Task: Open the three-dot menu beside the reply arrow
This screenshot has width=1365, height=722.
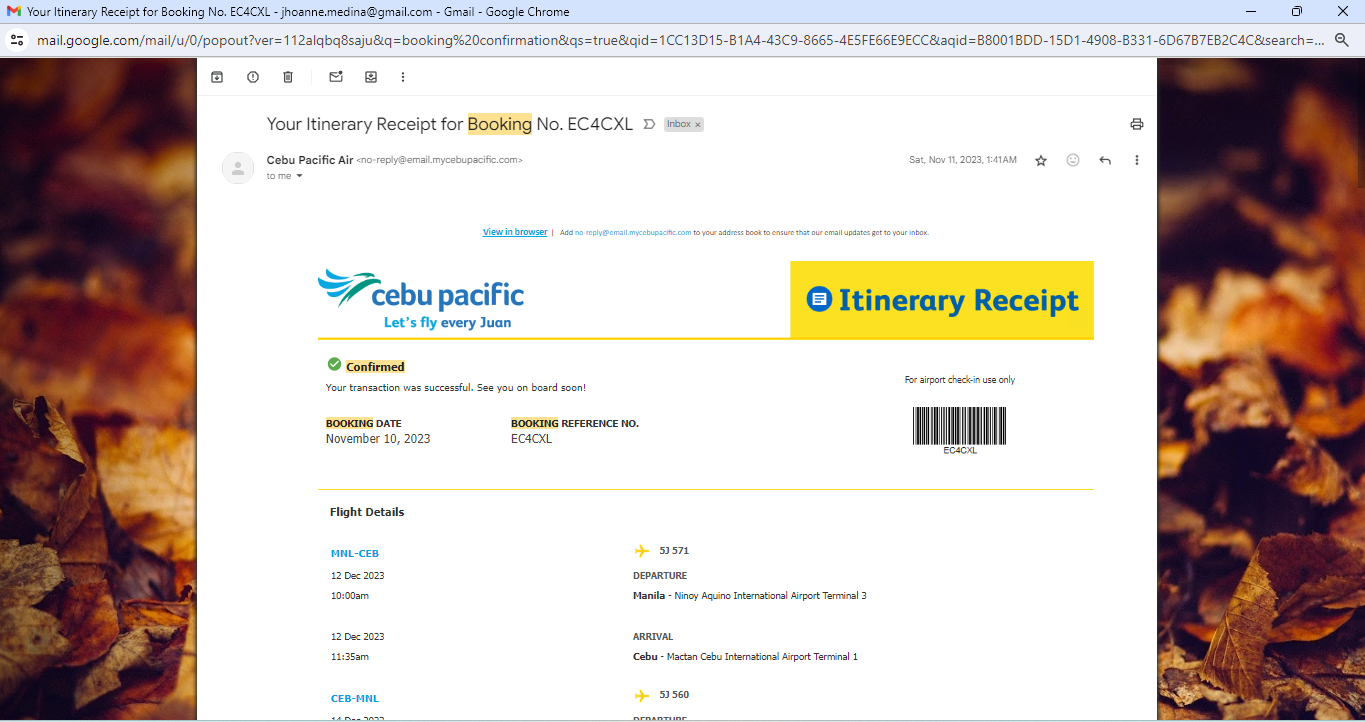Action: point(1137,160)
